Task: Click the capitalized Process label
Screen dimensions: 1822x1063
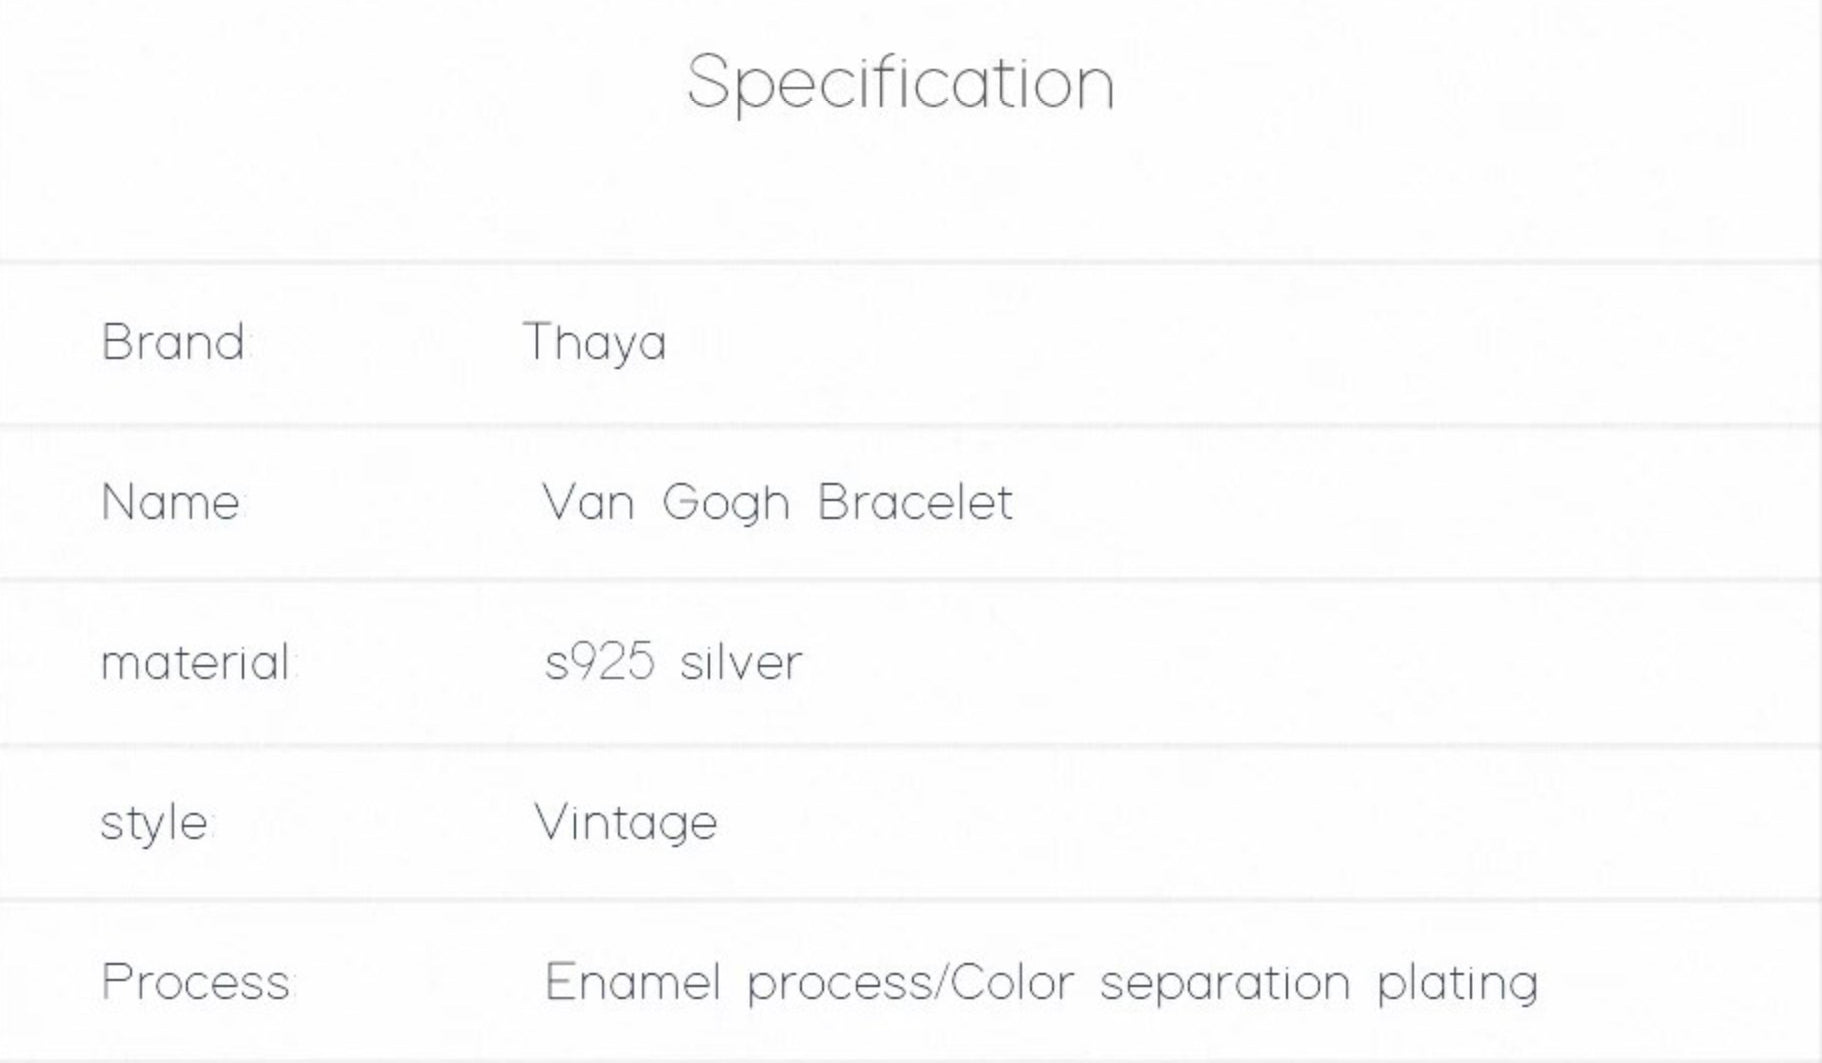Action: pos(196,981)
